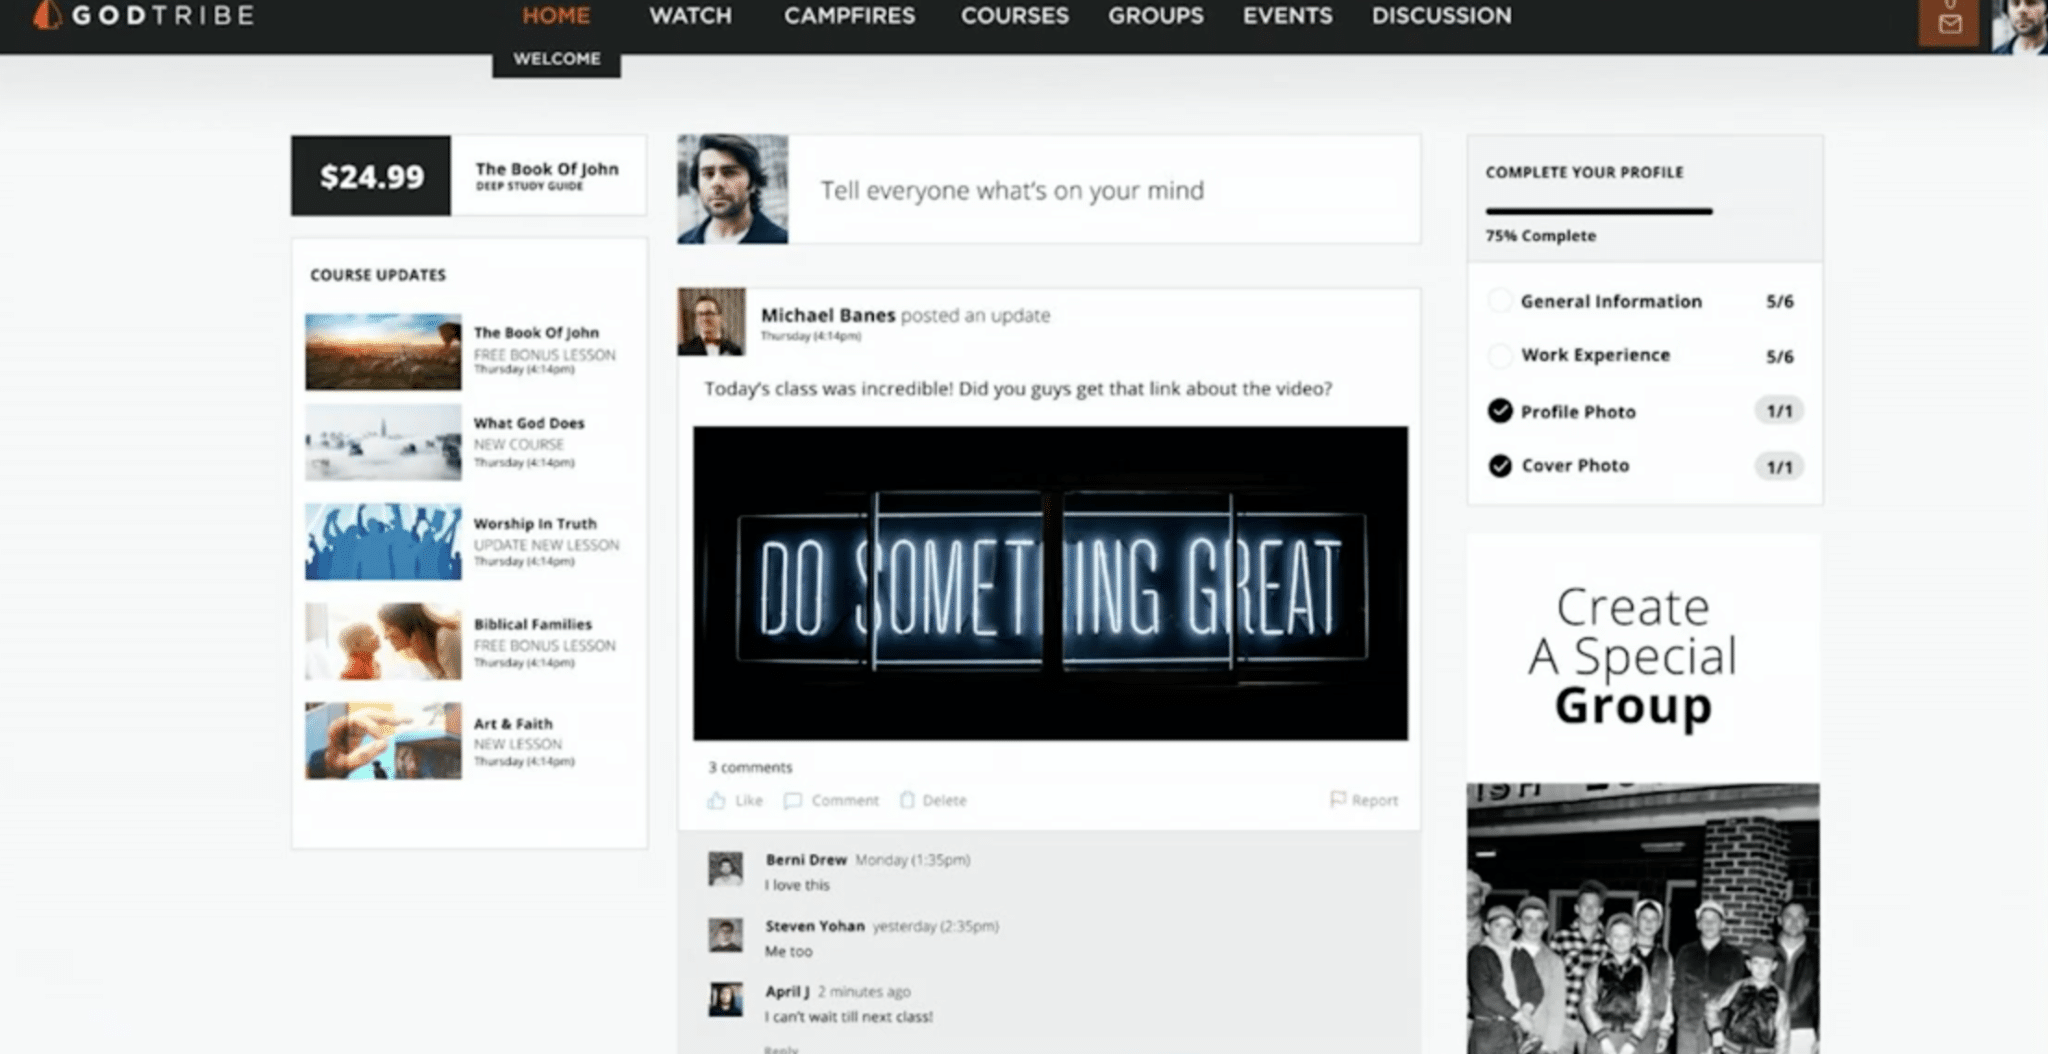Like Michael Banes' post with thumbs-up
2048x1054 pixels.
[717, 800]
